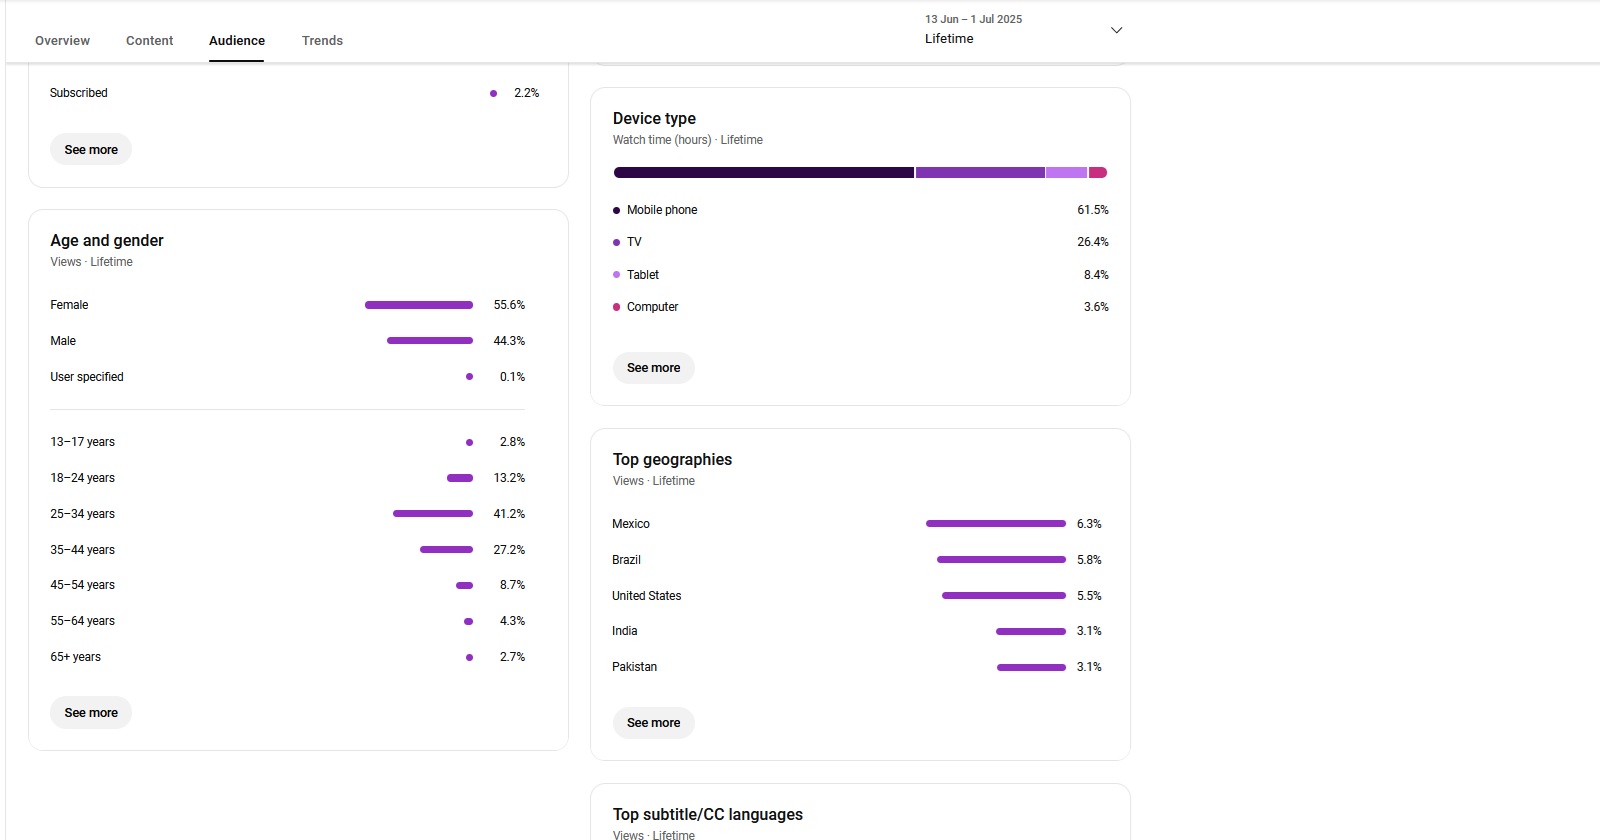
Task: Click the Pakistan views bar
Action: (x=1031, y=667)
